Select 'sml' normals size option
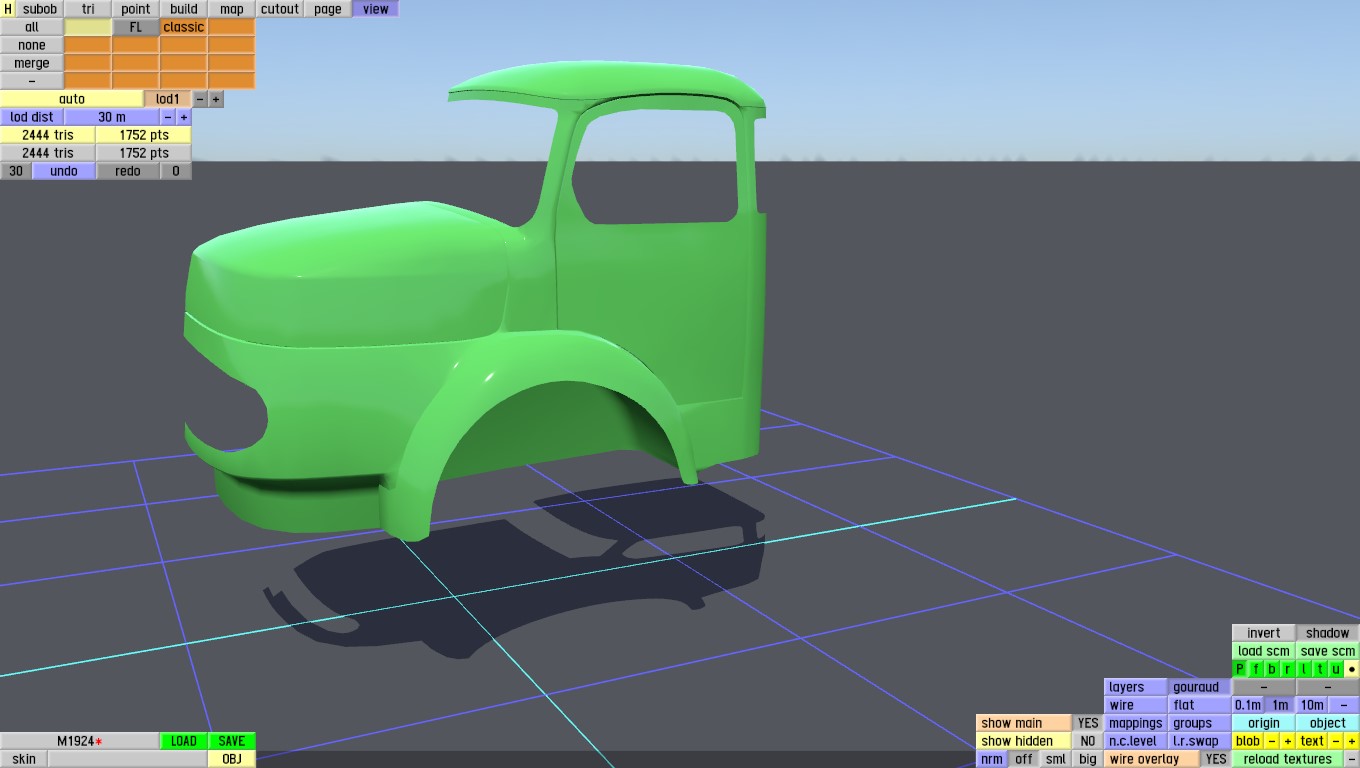Screen dimensions: 1360x768 point(1056,759)
